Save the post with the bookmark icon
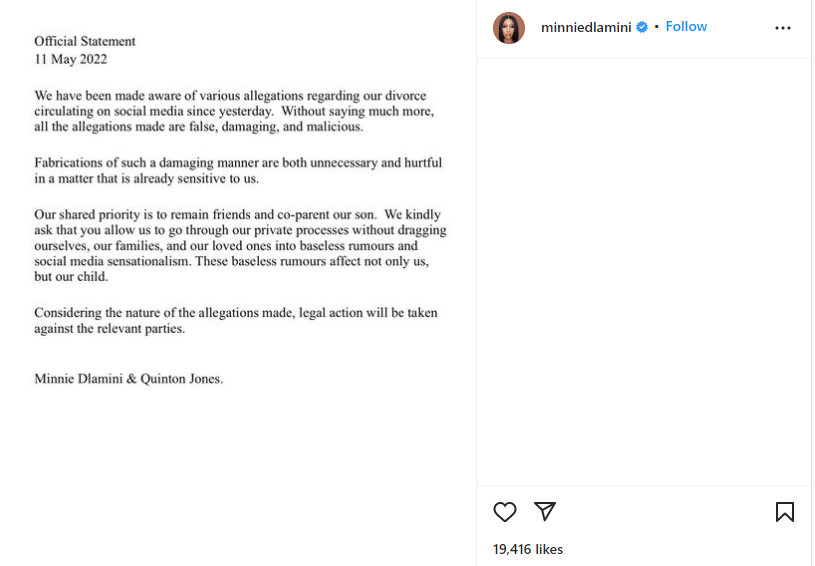The width and height of the screenshot is (815, 566). (x=784, y=512)
